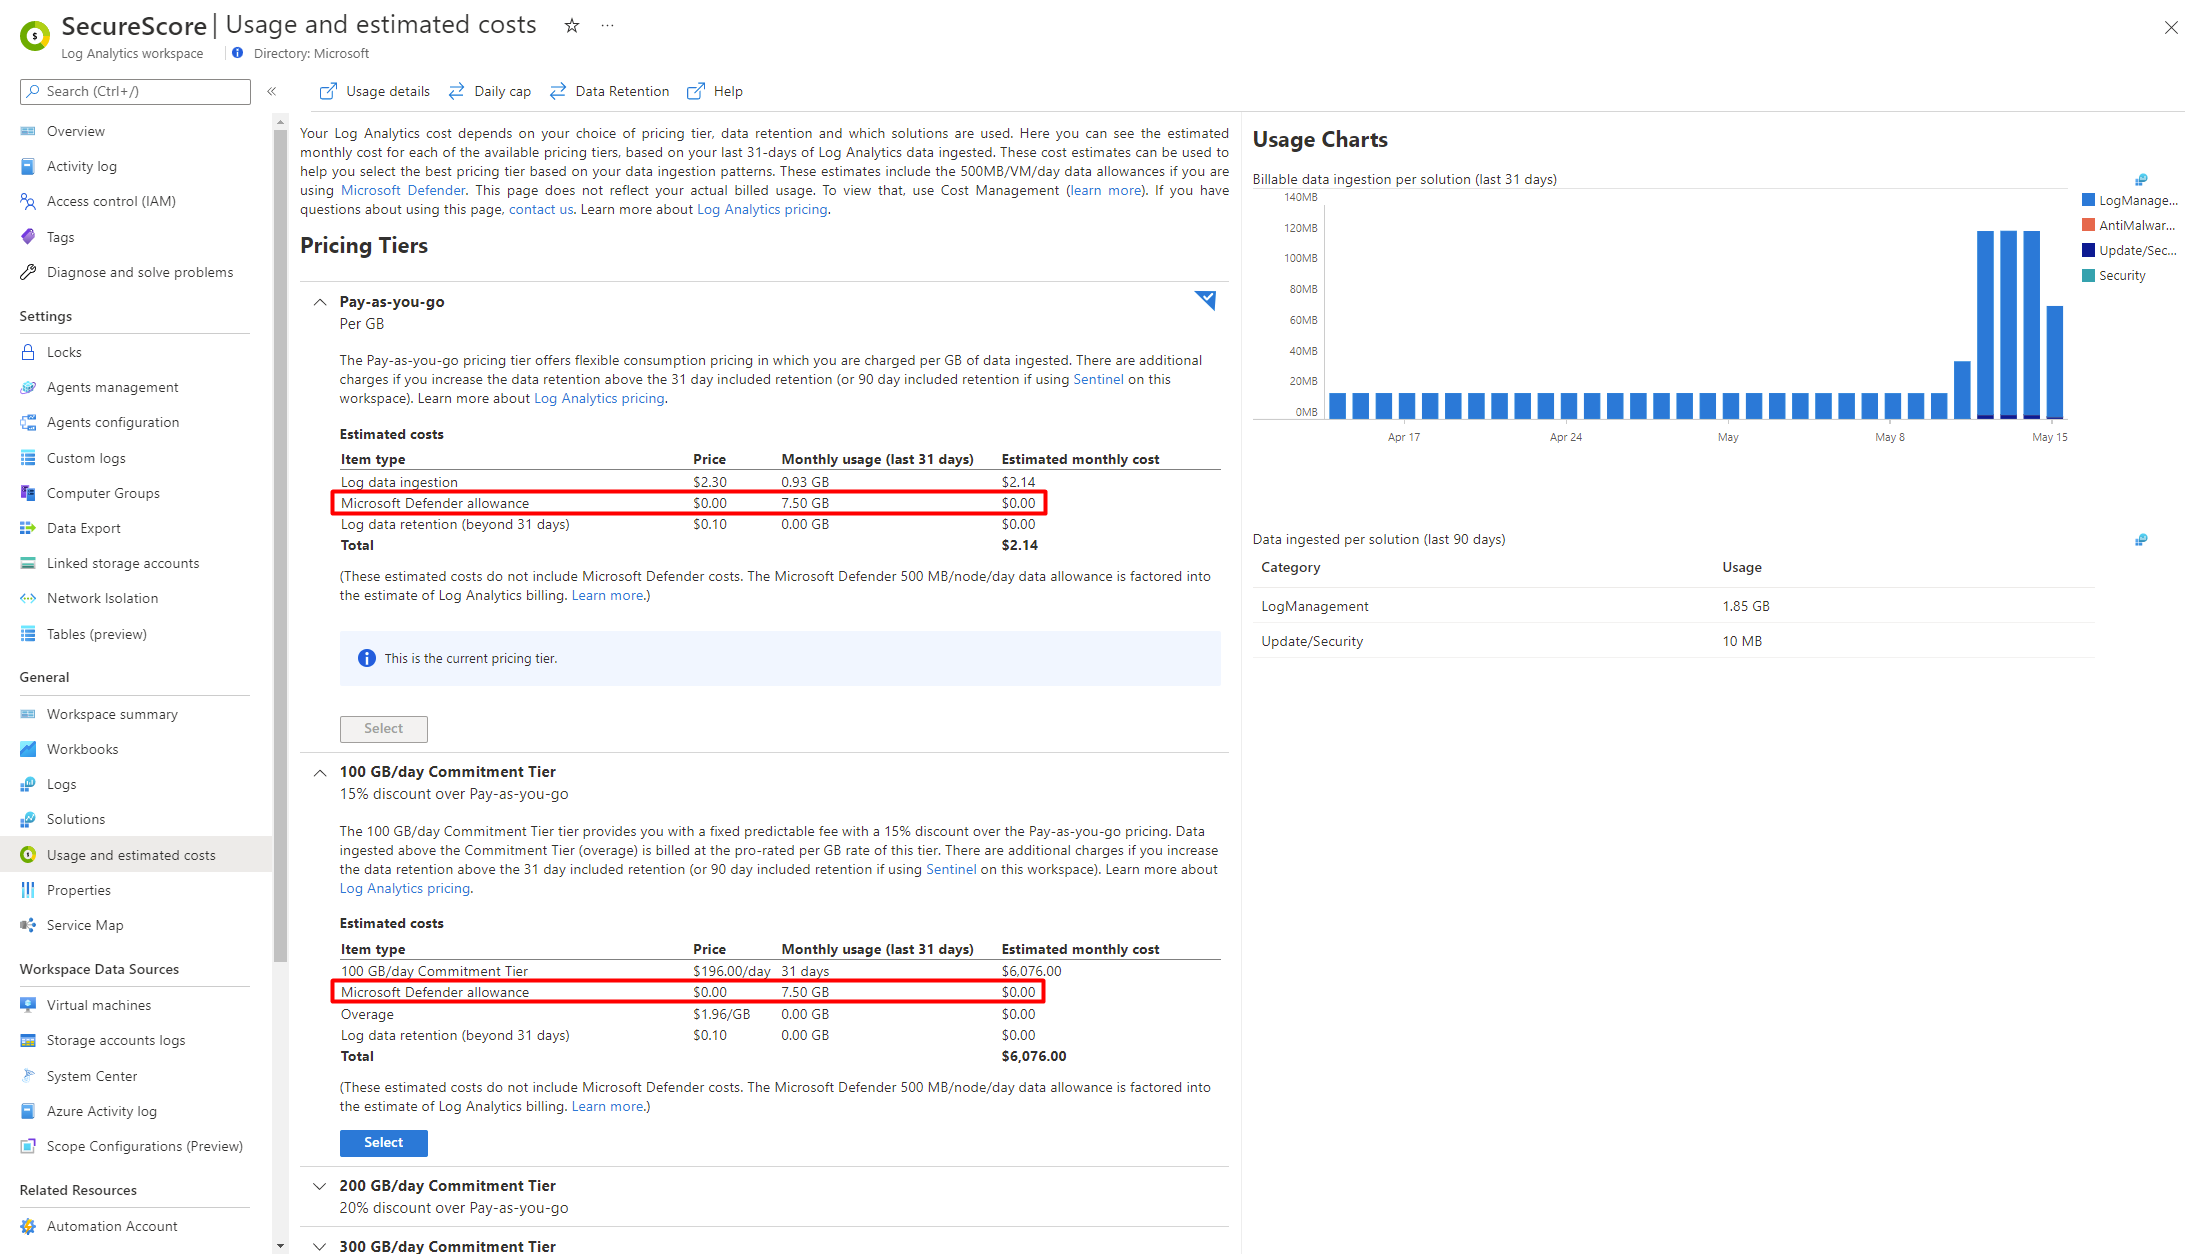Expand the 300 GB/day Commitment Tier
Screen dimensions: 2185x1254
tap(320, 1246)
